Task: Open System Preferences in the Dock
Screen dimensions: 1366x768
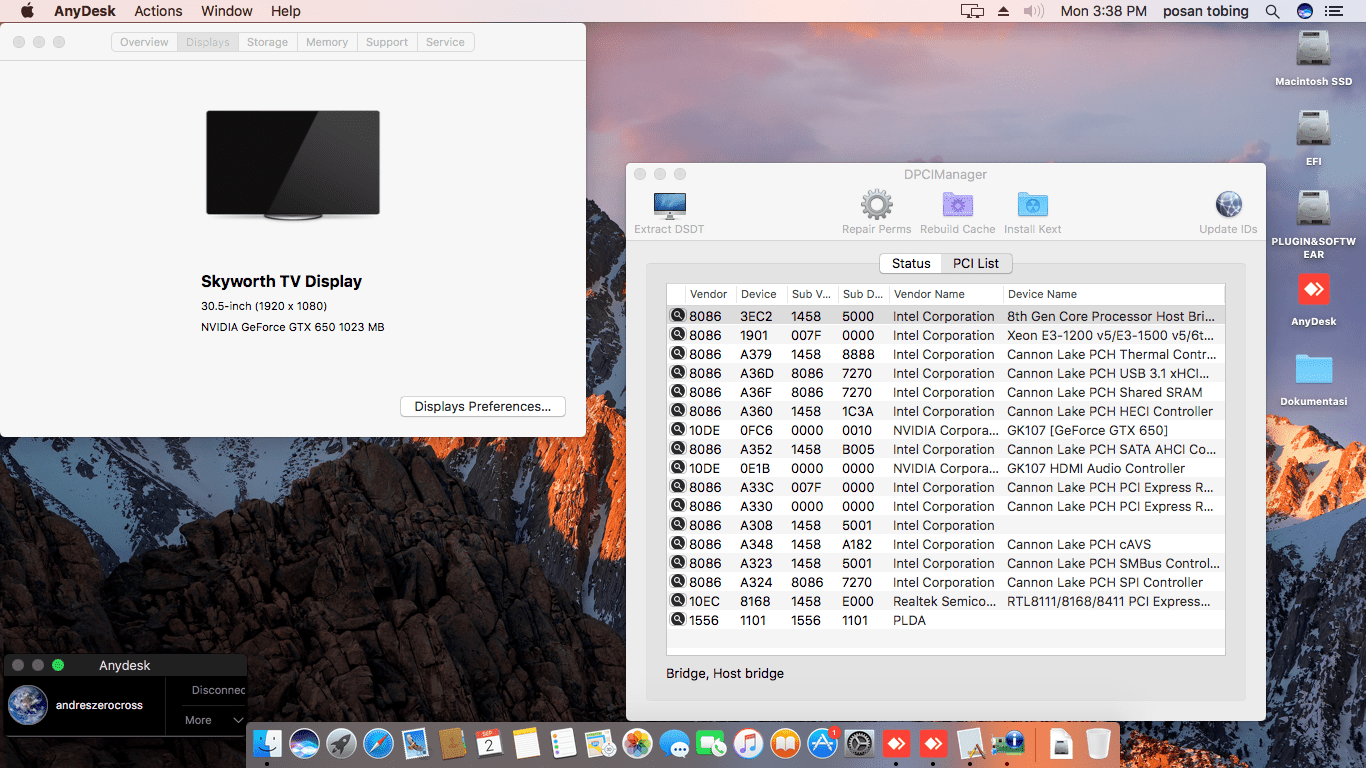Action: (x=859, y=743)
